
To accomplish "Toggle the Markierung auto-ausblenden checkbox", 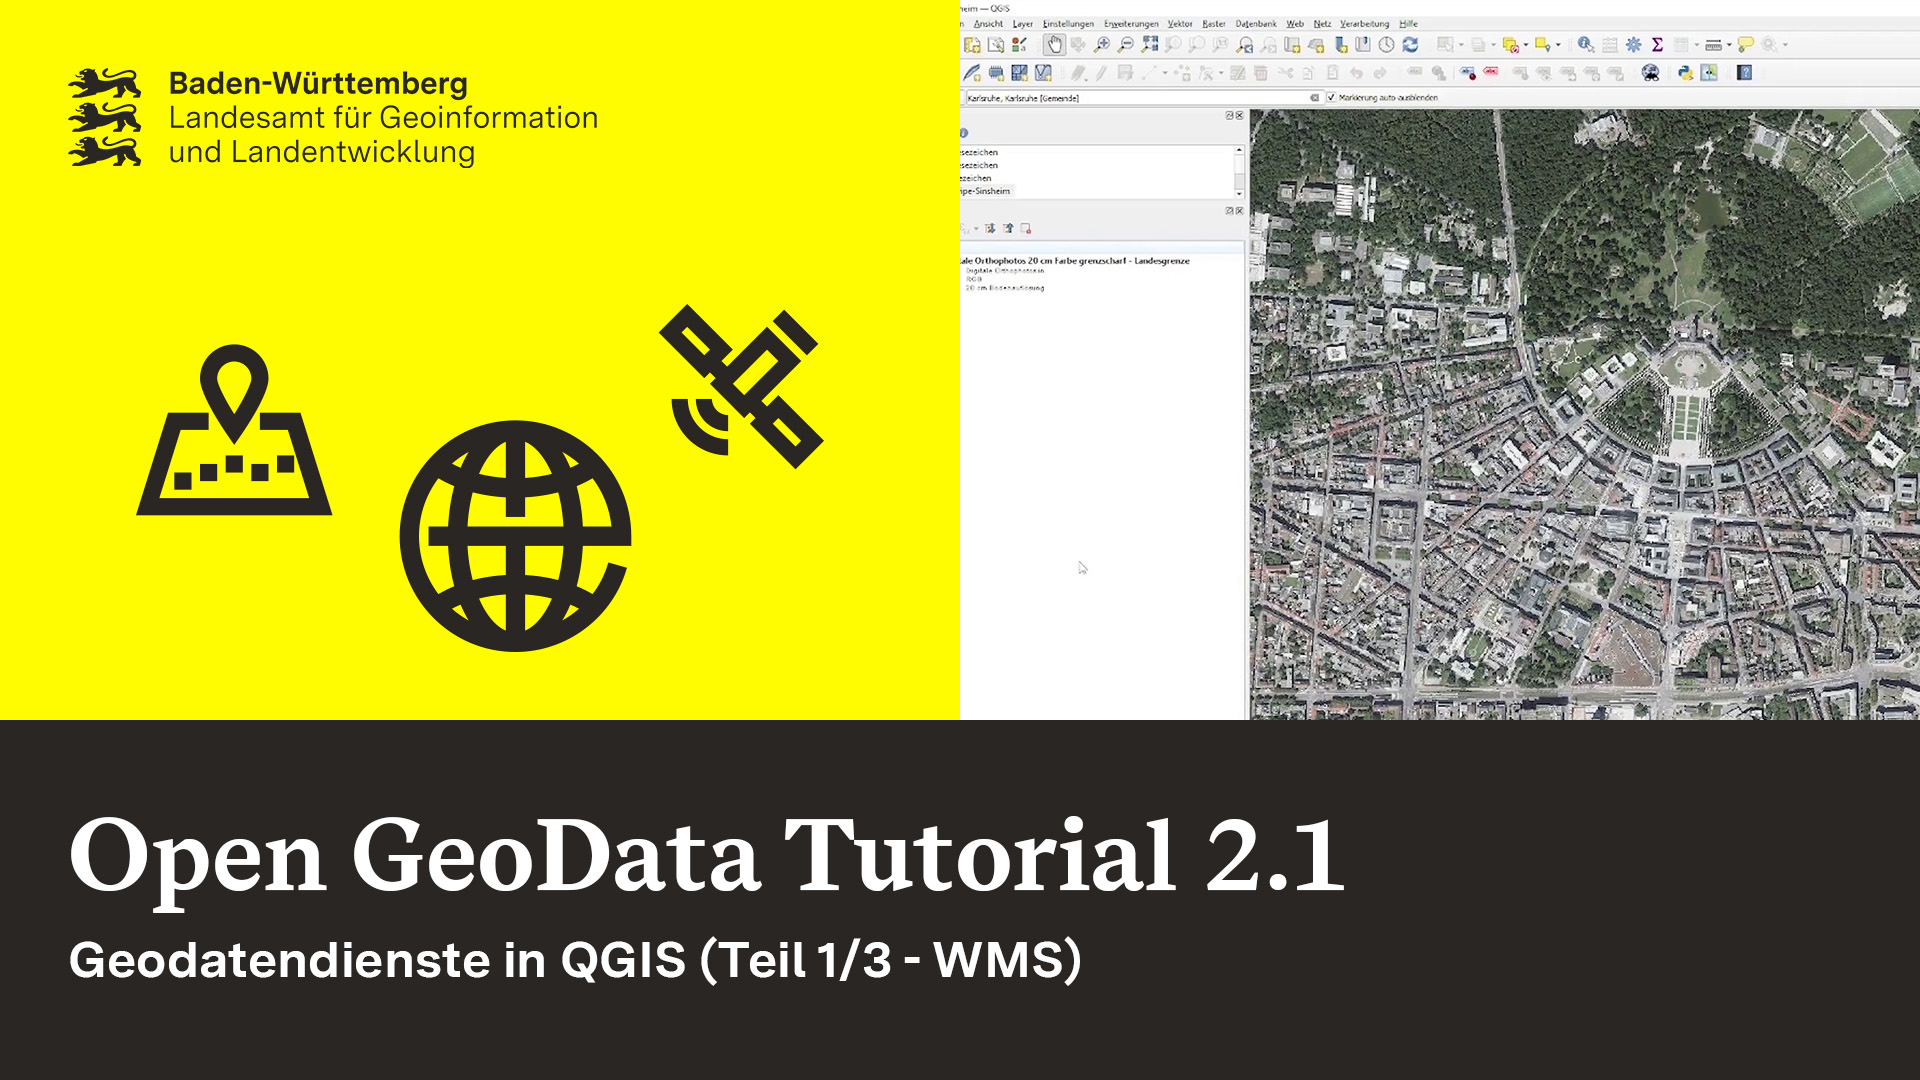I will (x=1332, y=98).
